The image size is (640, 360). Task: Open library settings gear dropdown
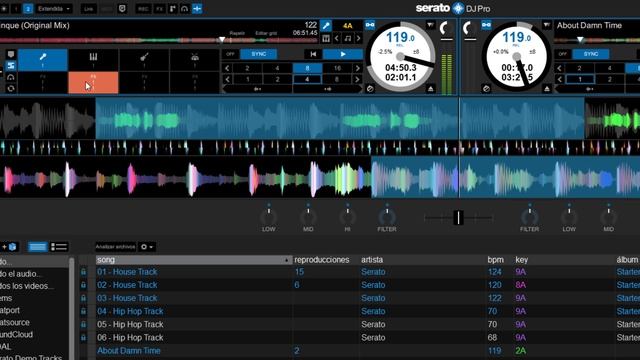tap(147, 247)
